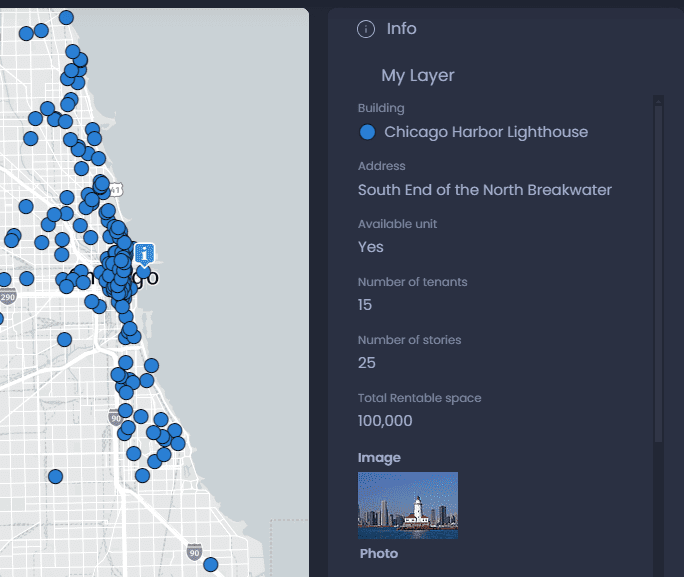684x577 pixels.
Task: Click the Route 41 shield on the map
Action: coord(116,189)
